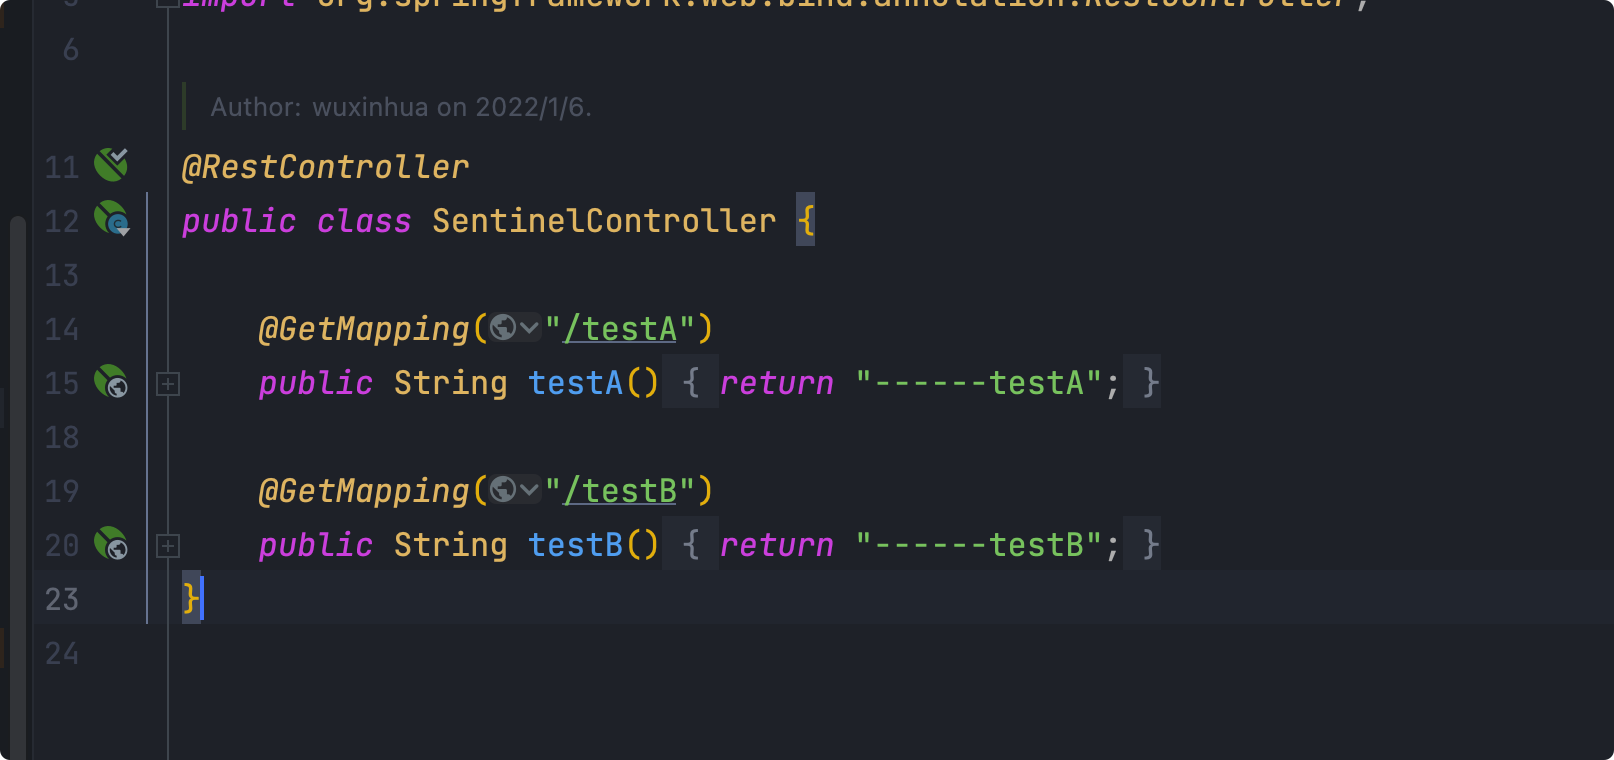Viewport: 1614px width, 760px height.
Task: Click the endpoint gutter icon beside testB method
Action: point(111,543)
